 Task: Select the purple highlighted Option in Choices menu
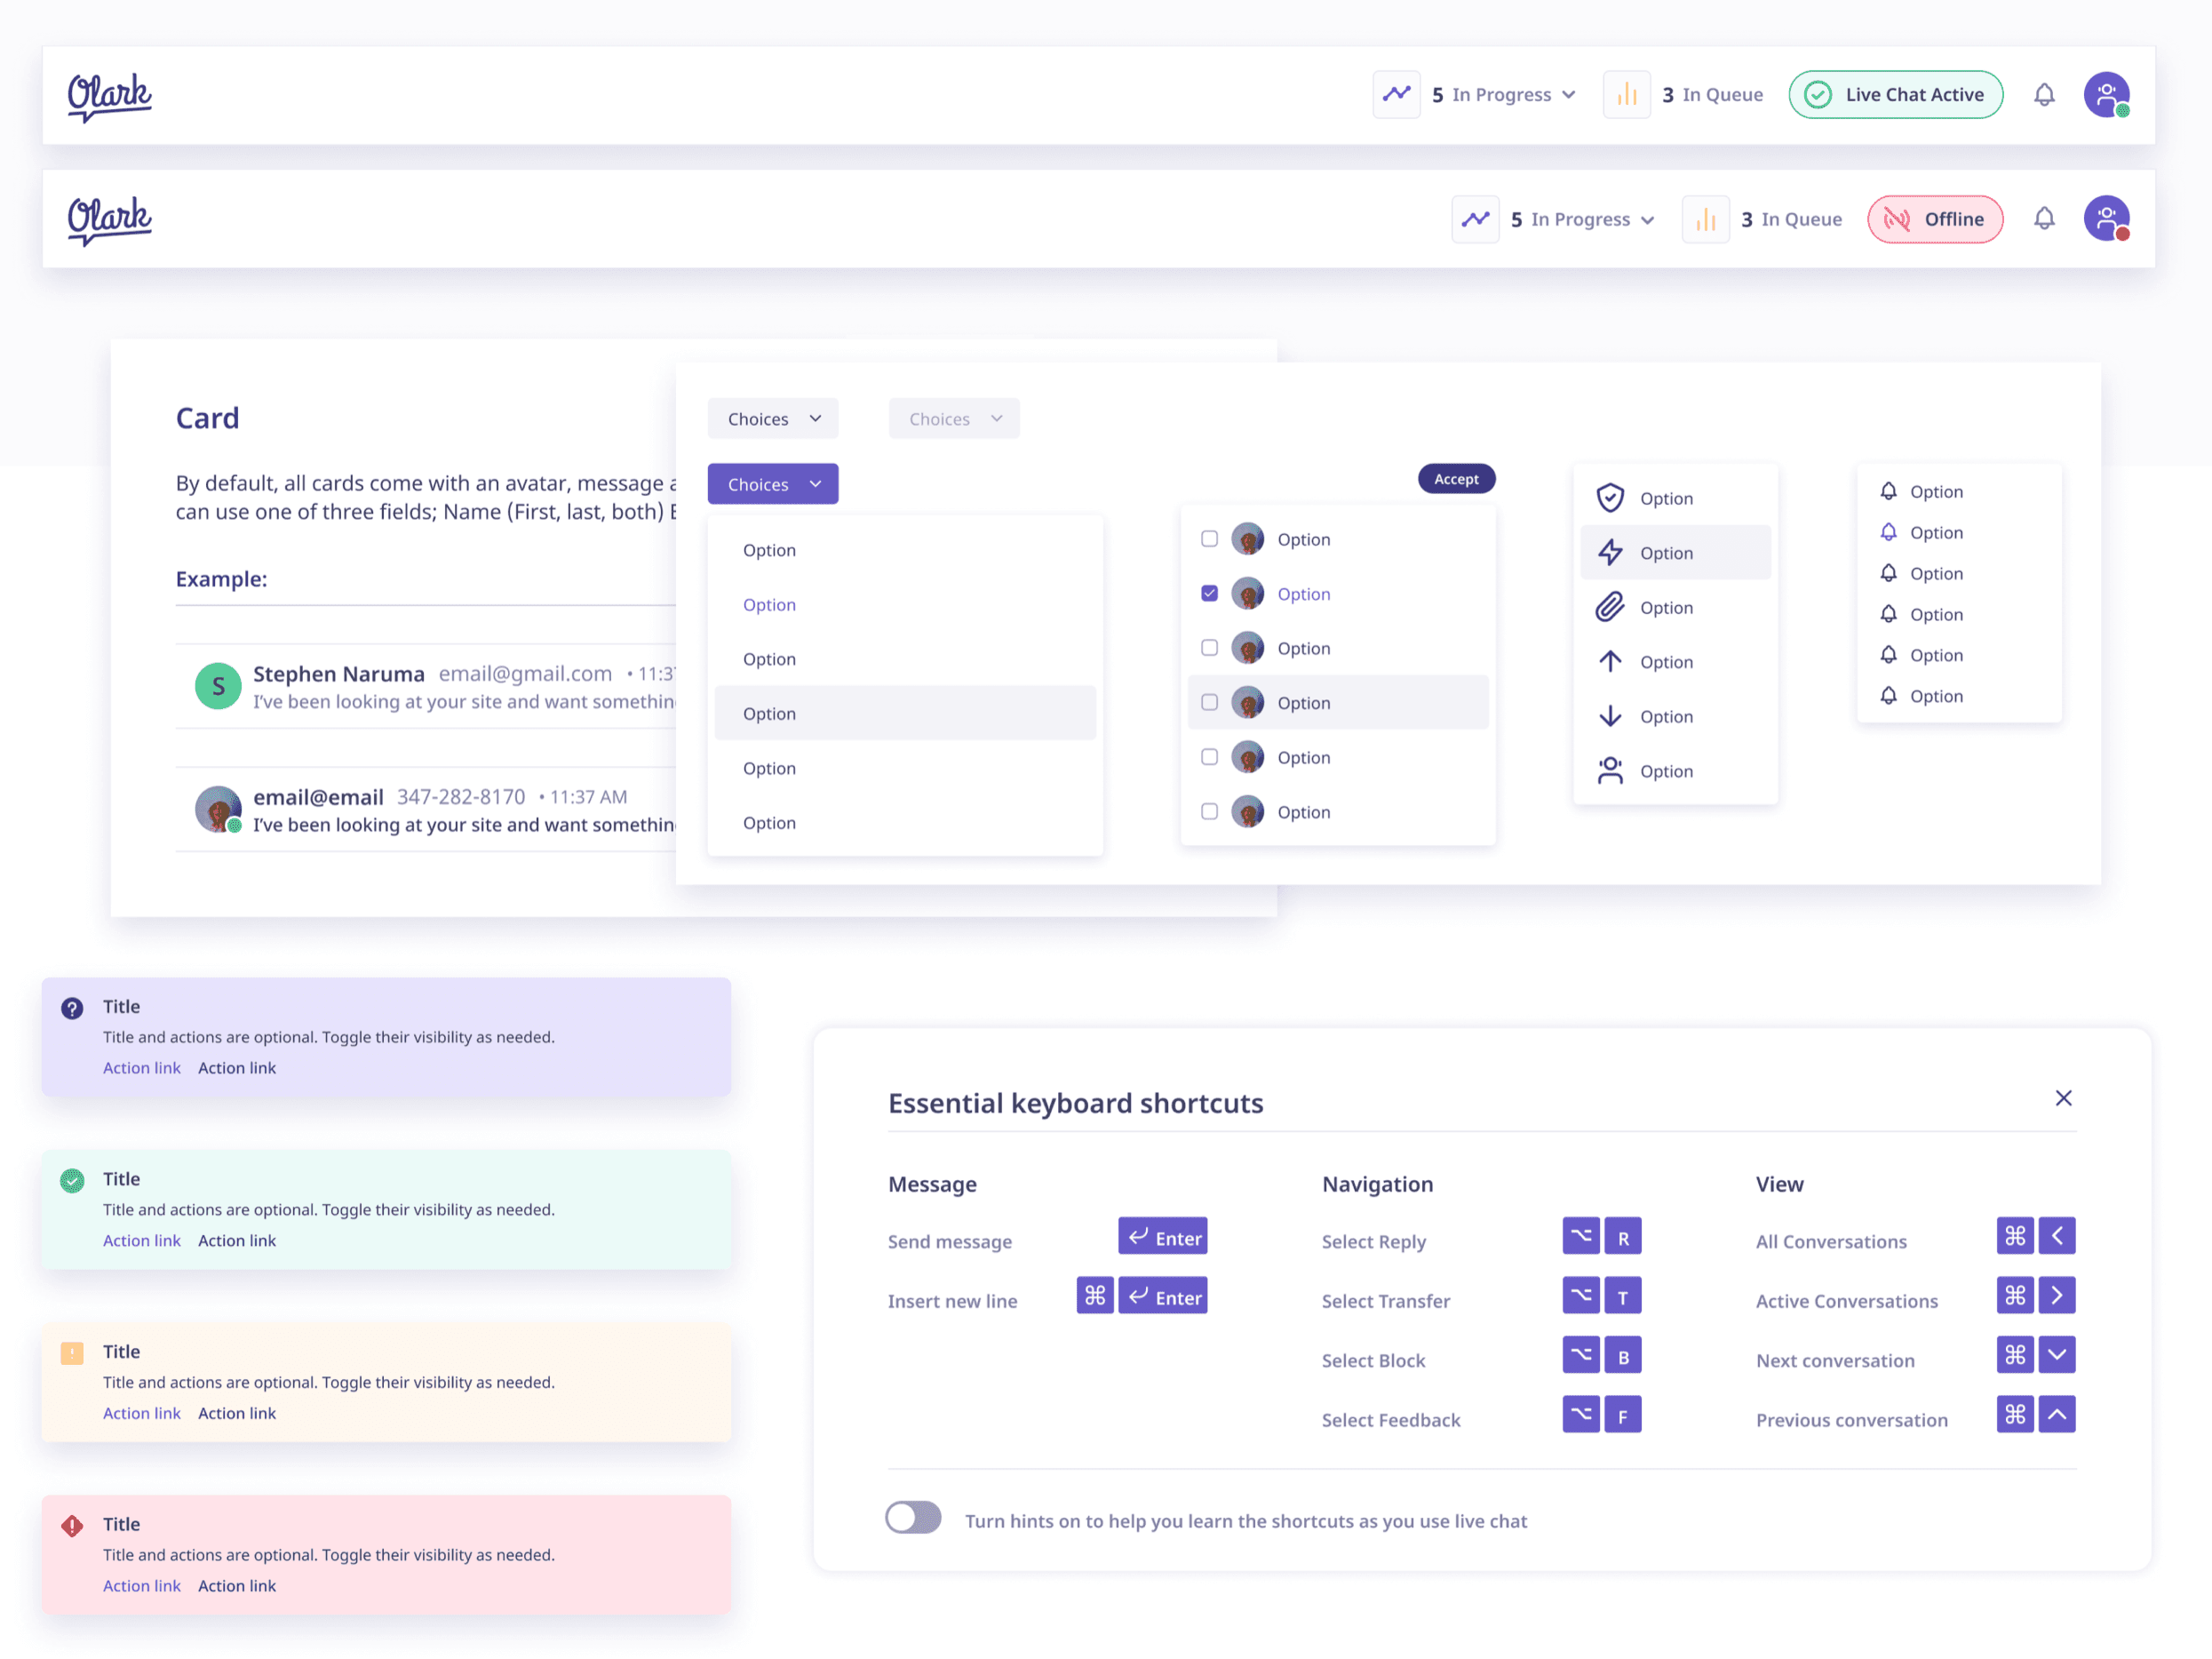click(x=905, y=604)
